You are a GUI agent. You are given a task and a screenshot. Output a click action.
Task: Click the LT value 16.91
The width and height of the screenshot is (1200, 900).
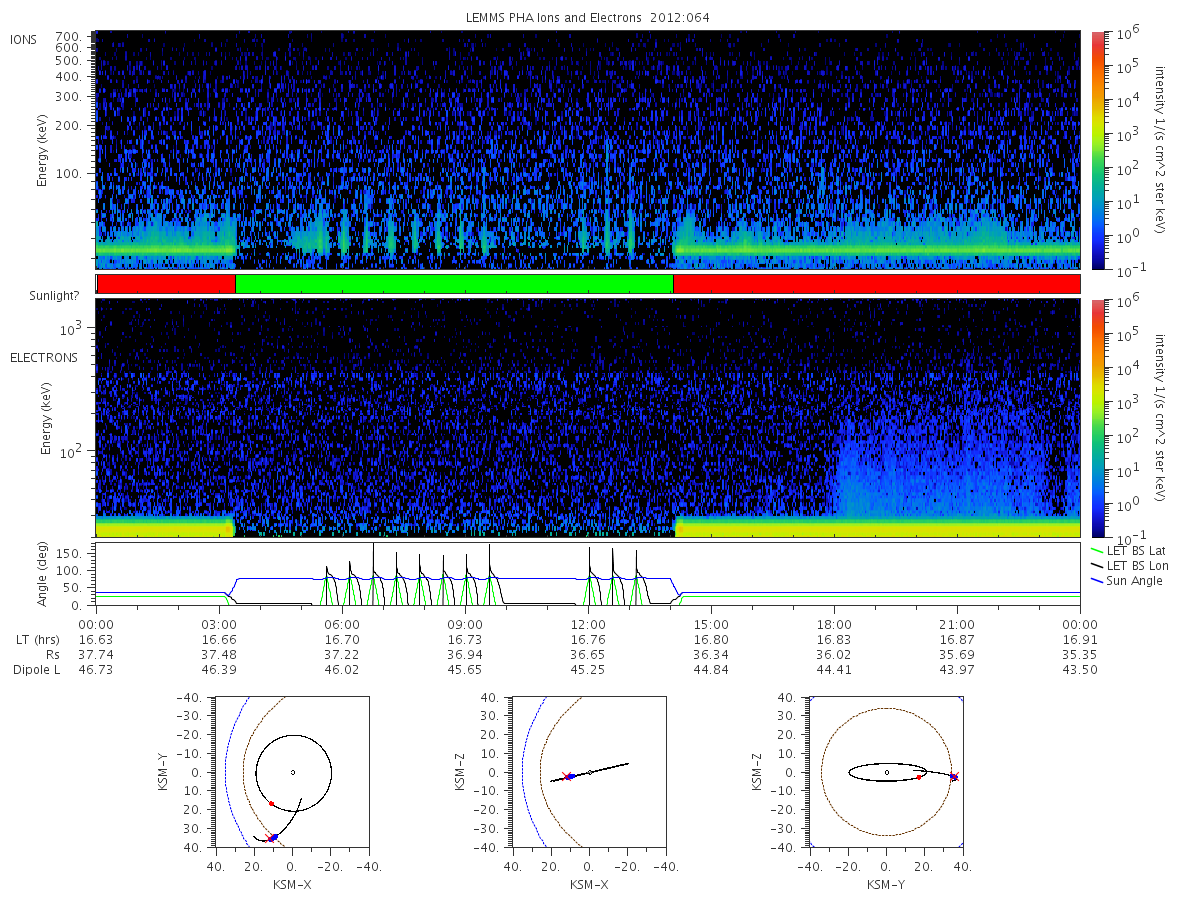pos(1080,638)
